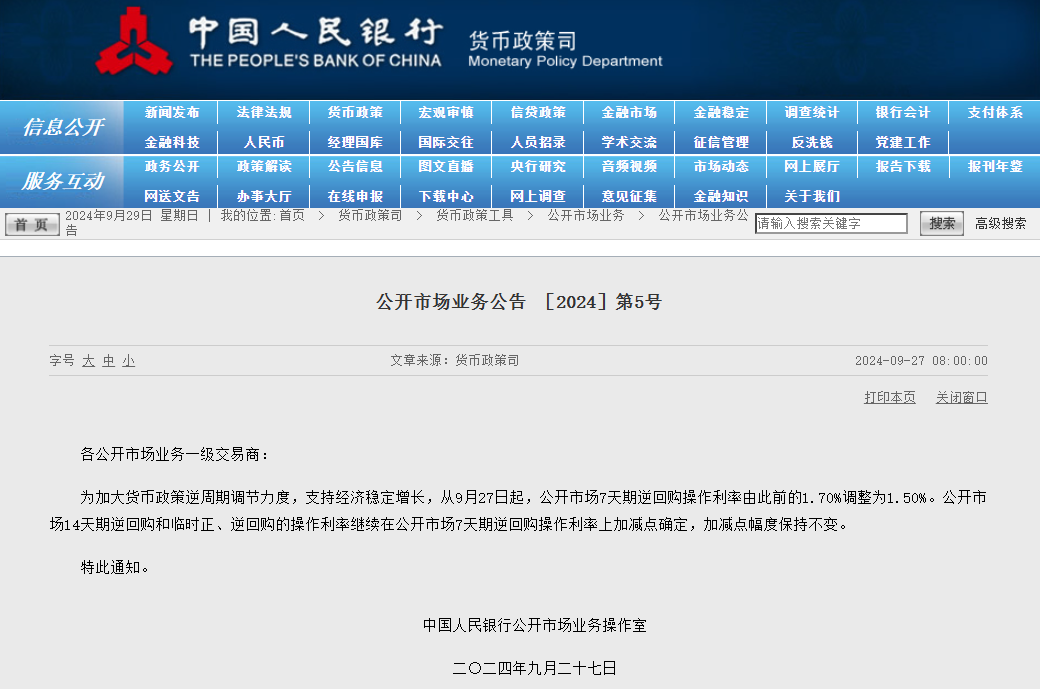Open 政策解读 under 服务互动

pyautogui.click(x=264, y=167)
